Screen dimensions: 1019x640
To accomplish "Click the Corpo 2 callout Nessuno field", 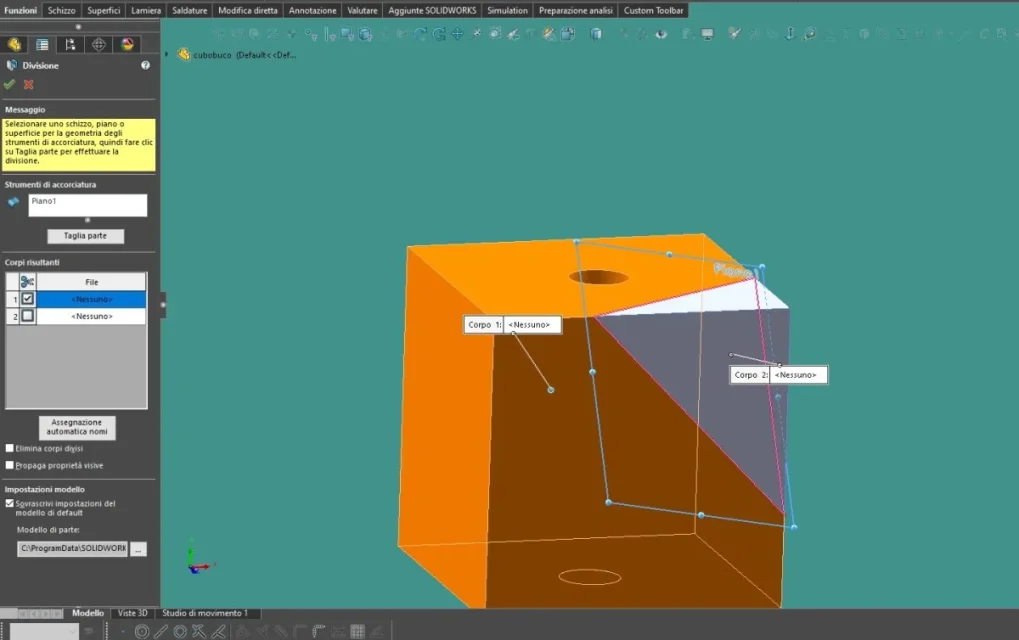I will (799, 375).
